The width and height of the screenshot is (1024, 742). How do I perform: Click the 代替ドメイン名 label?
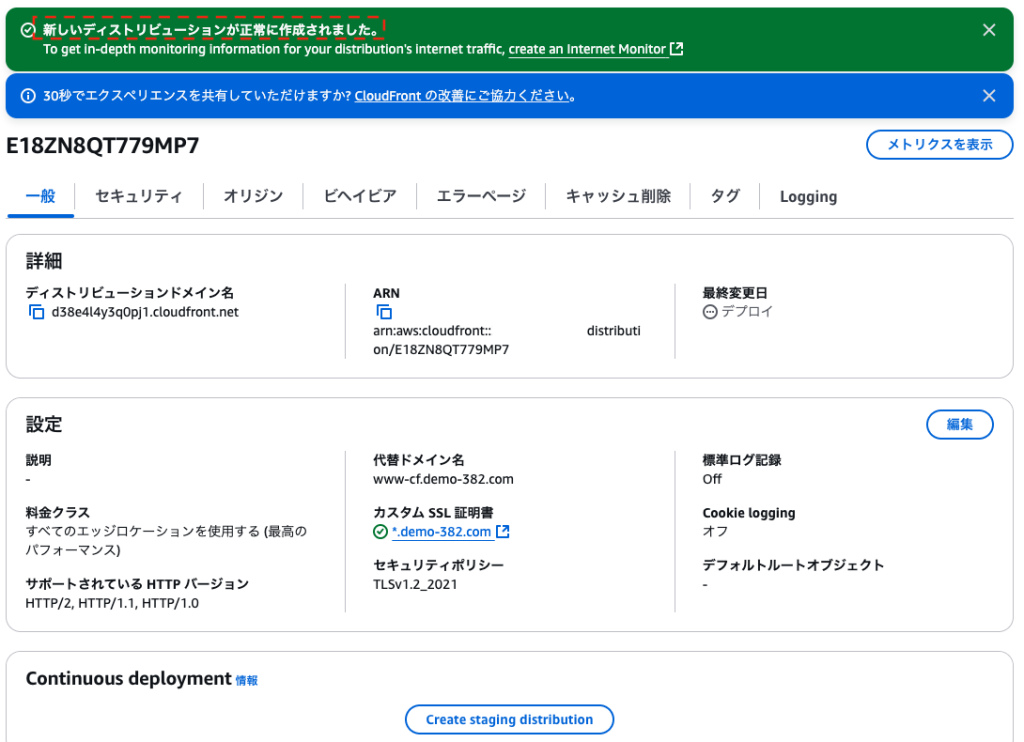coord(419,460)
